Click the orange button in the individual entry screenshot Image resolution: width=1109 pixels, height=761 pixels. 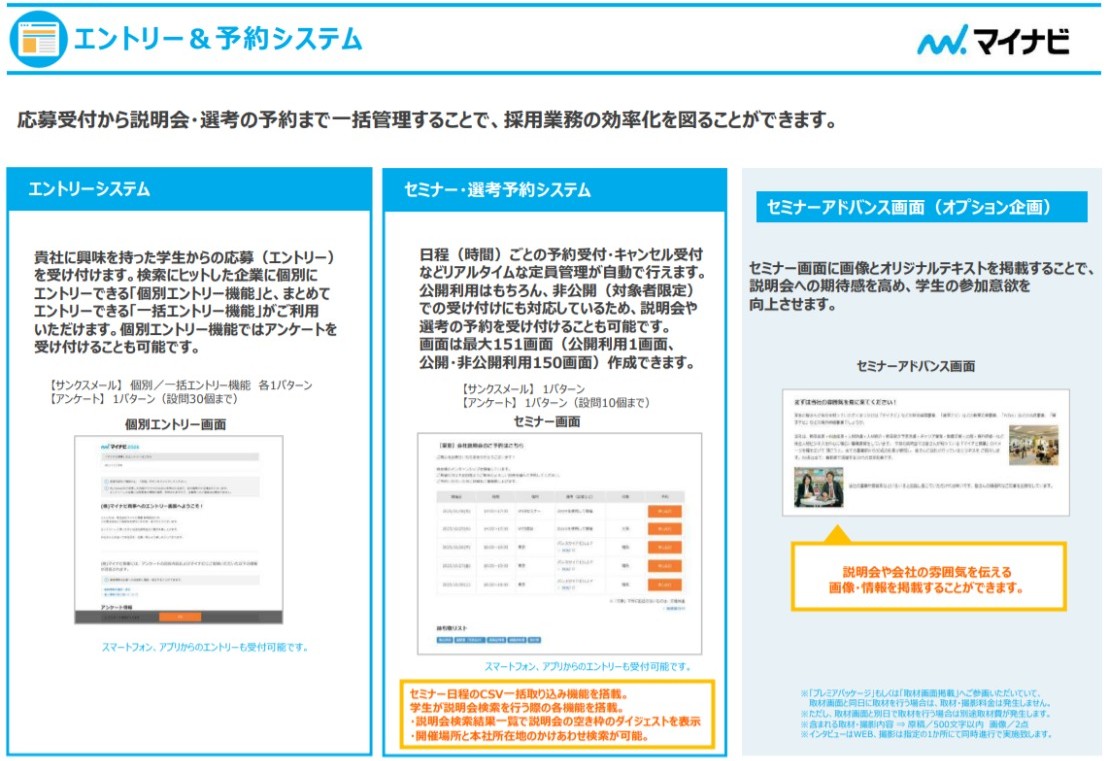[180, 617]
